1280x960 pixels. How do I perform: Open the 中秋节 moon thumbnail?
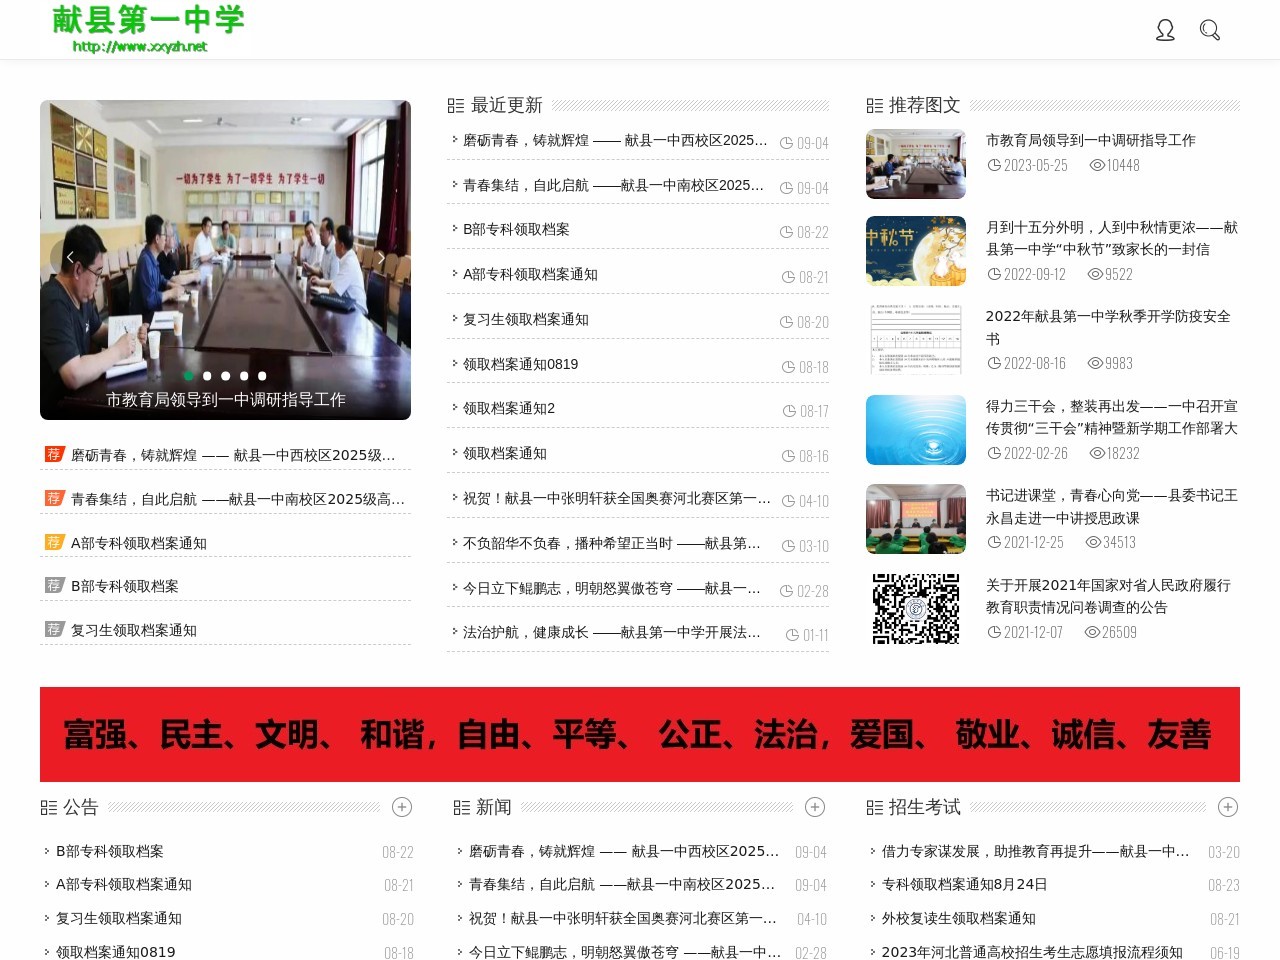pyautogui.click(x=916, y=251)
